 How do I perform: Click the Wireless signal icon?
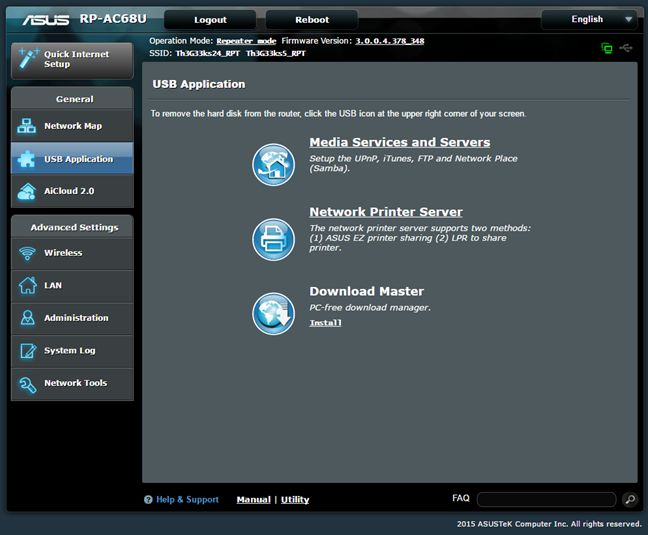[27, 253]
